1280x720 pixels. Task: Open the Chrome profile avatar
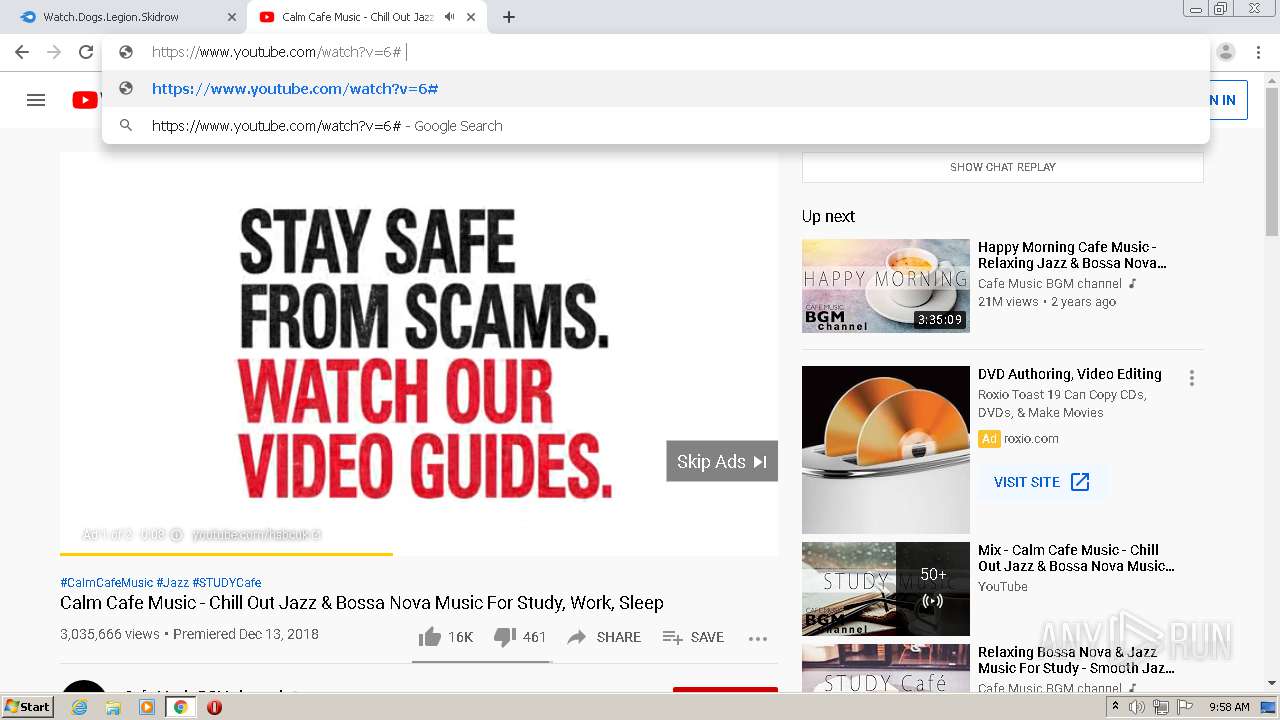click(x=1226, y=52)
